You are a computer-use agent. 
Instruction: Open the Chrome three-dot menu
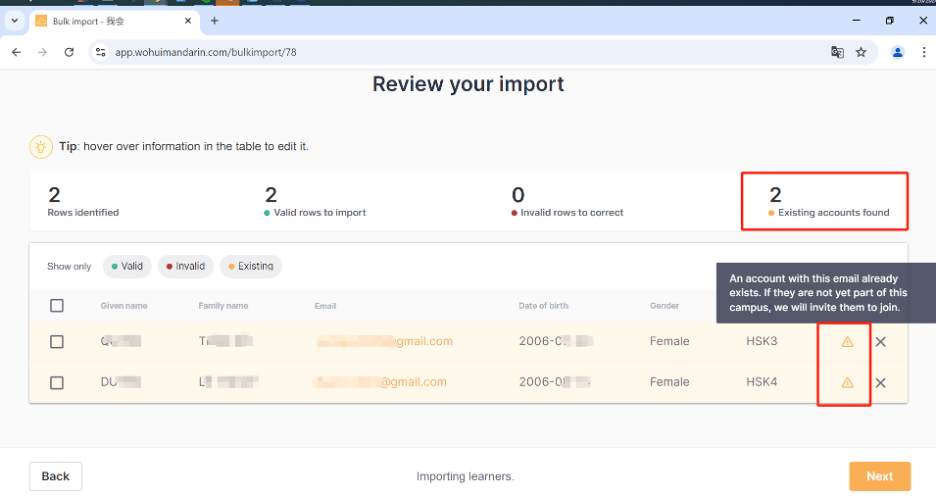point(924,52)
